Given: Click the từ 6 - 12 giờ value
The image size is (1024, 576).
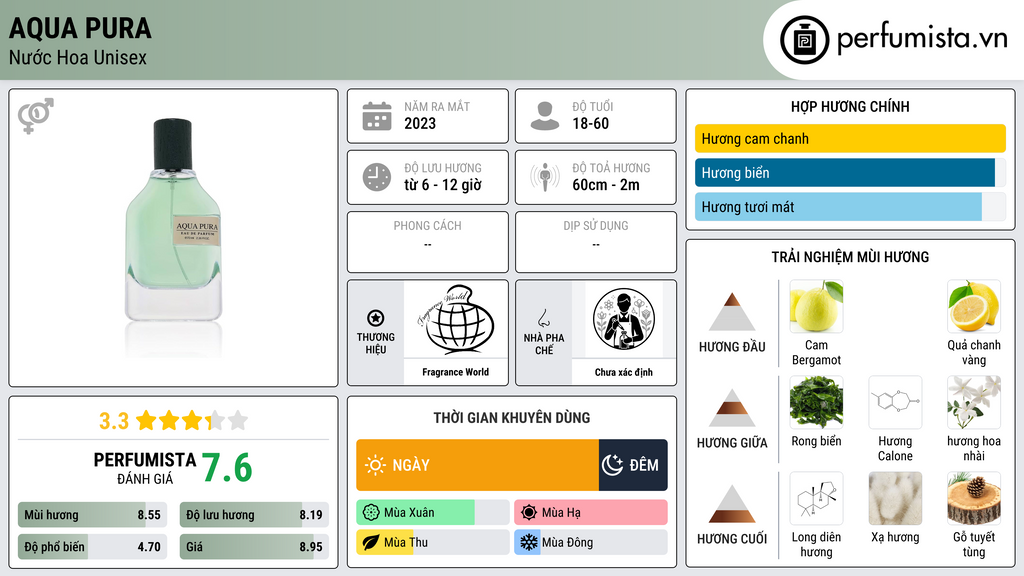Looking at the screenshot, I should pyautogui.click(x=443, y=185).
